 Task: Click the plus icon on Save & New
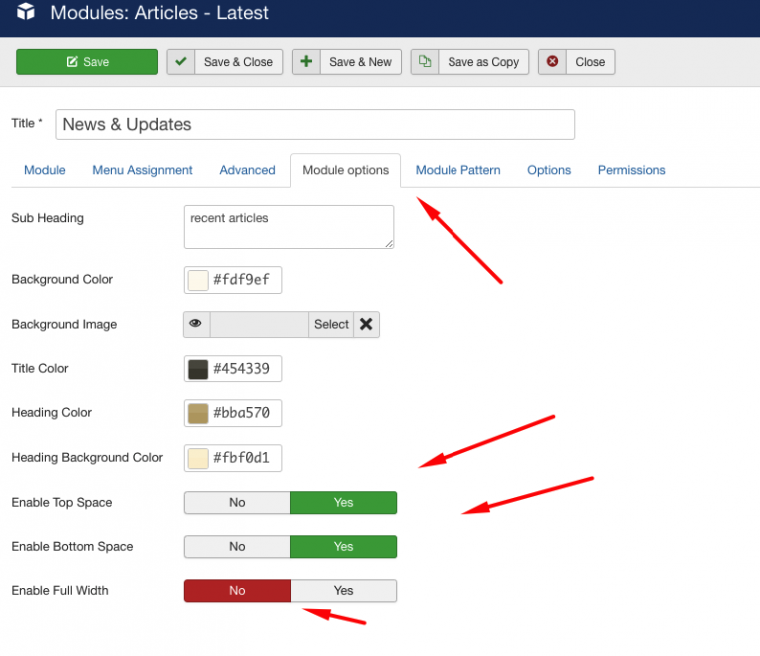tap(306, 62)
